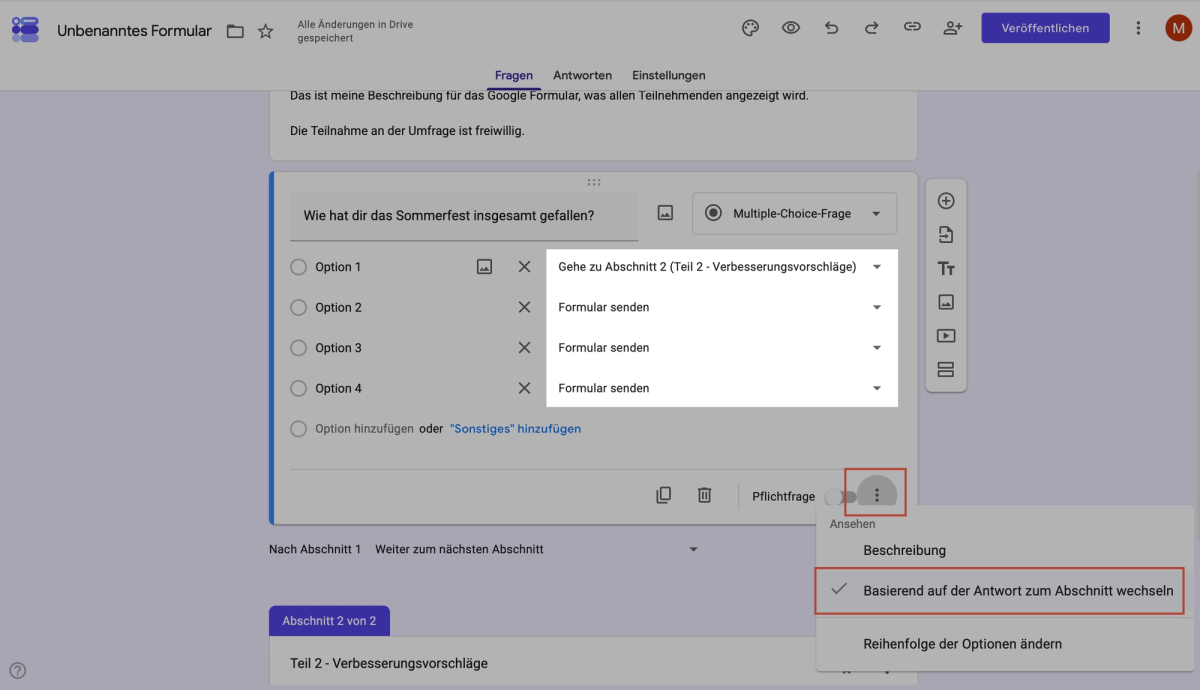This screenshot has height=690, width=1200.
Task: Open the Multiple-Choice-Frage question type dropdown
Action: (794, 213)
